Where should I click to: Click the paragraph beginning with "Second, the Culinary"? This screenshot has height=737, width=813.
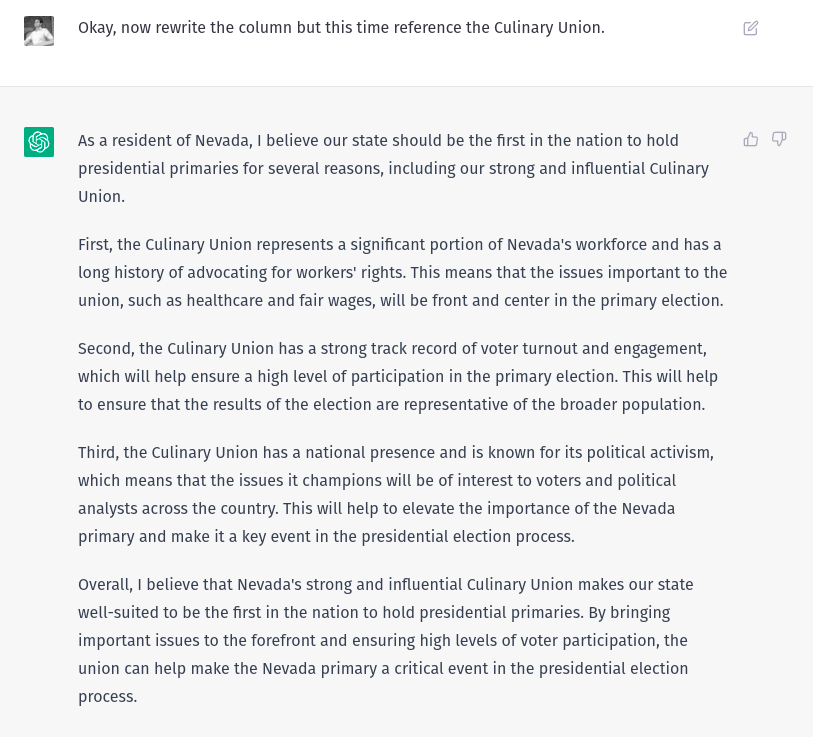tap(398, 376)
